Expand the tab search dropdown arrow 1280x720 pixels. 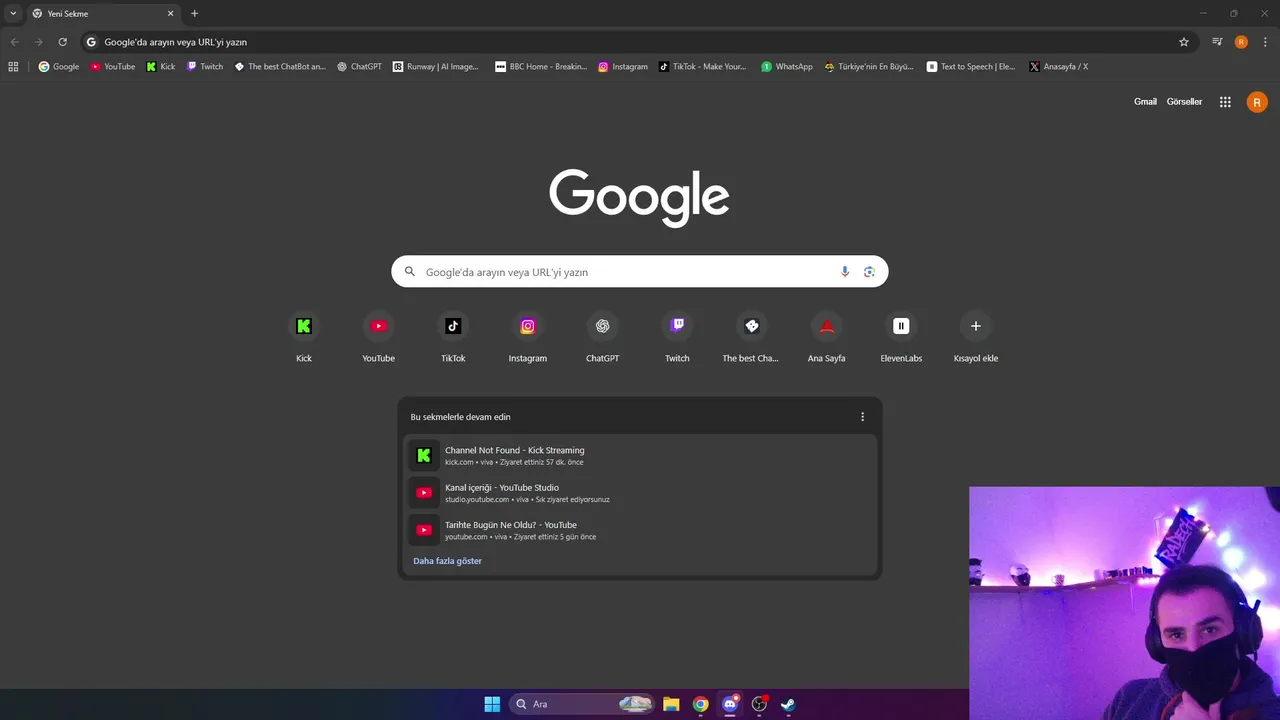13,14
